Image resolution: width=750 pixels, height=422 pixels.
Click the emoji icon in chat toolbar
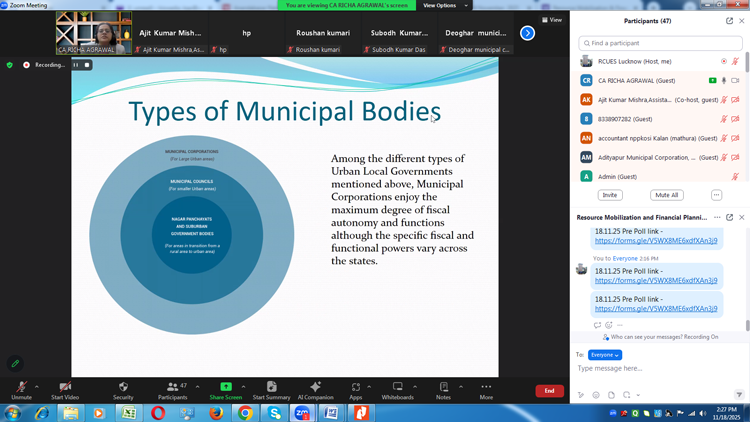pos(596,395)
